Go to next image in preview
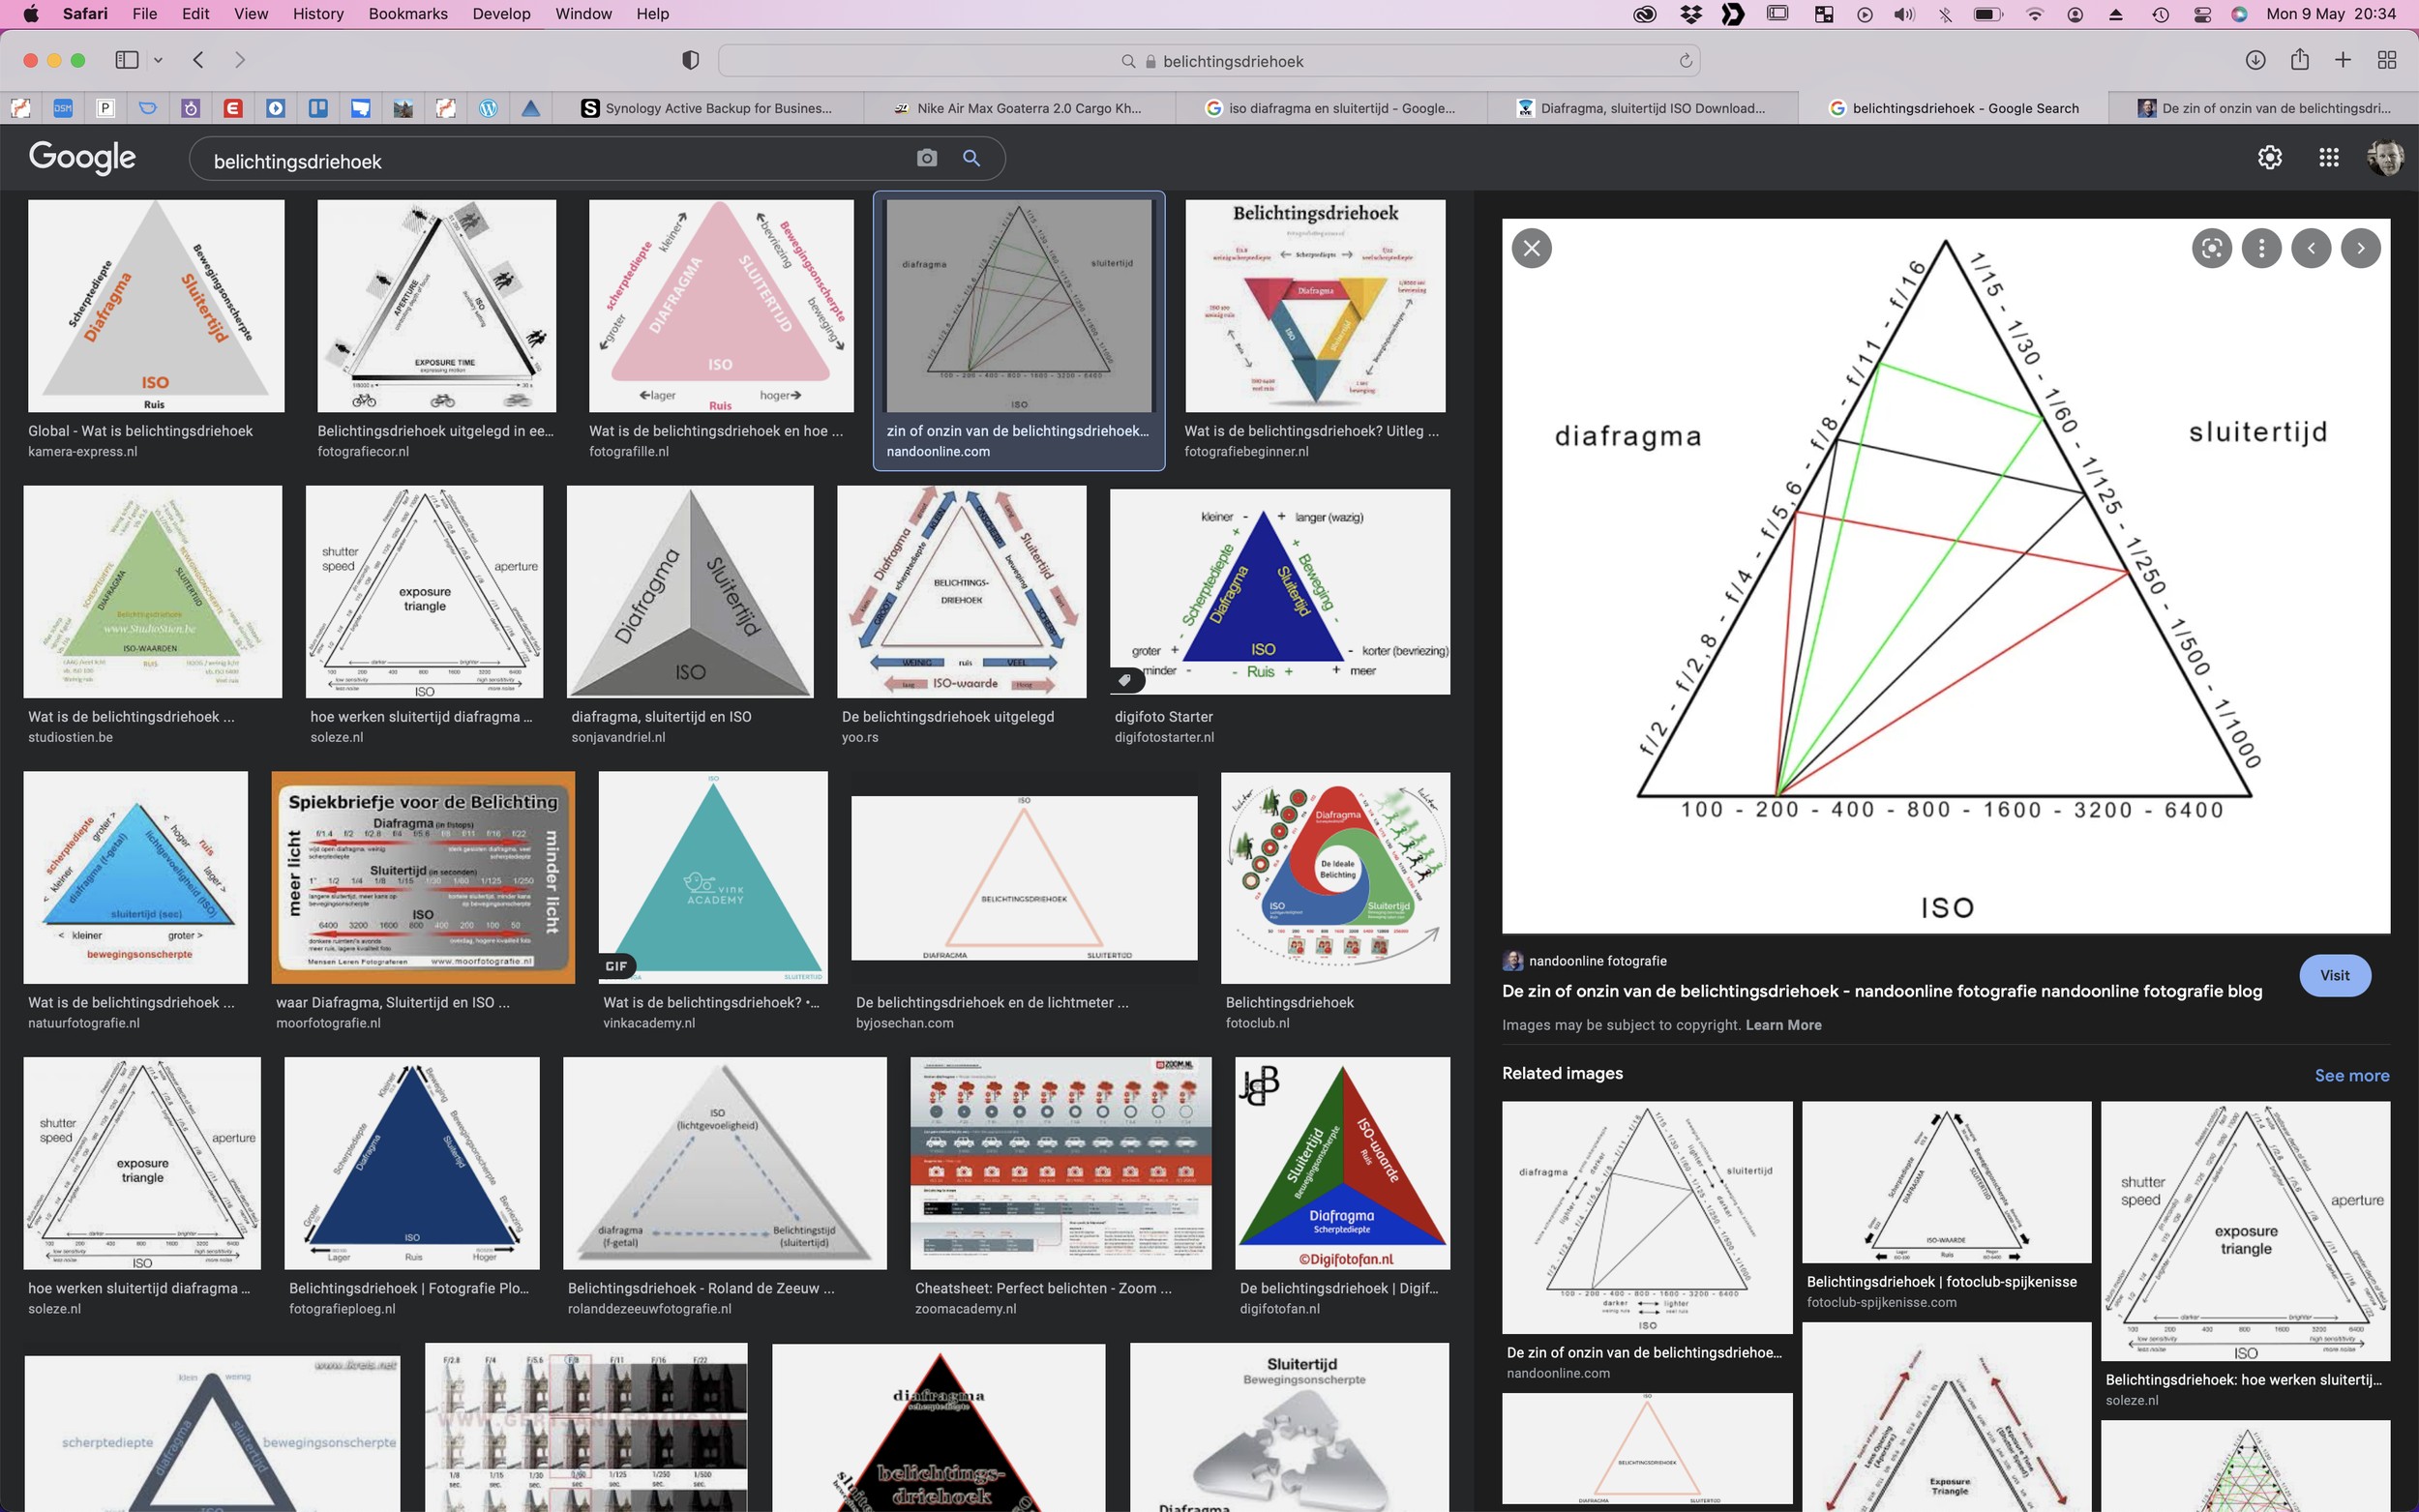This screenshot has height=1512, width=2419. click(x=2360, y=248)
